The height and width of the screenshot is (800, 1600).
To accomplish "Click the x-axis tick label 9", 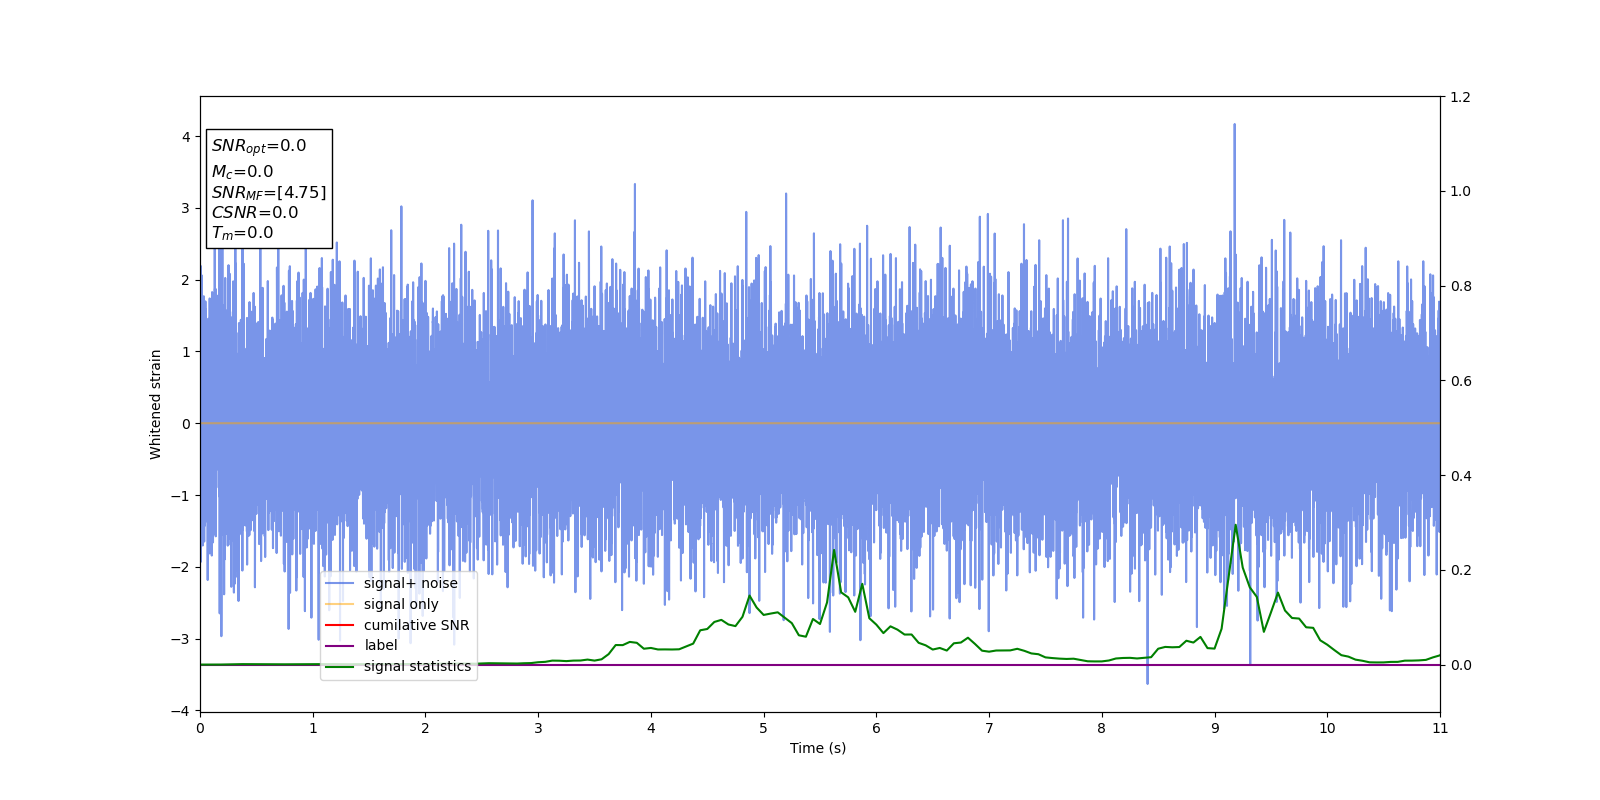I will point(1215,728).
